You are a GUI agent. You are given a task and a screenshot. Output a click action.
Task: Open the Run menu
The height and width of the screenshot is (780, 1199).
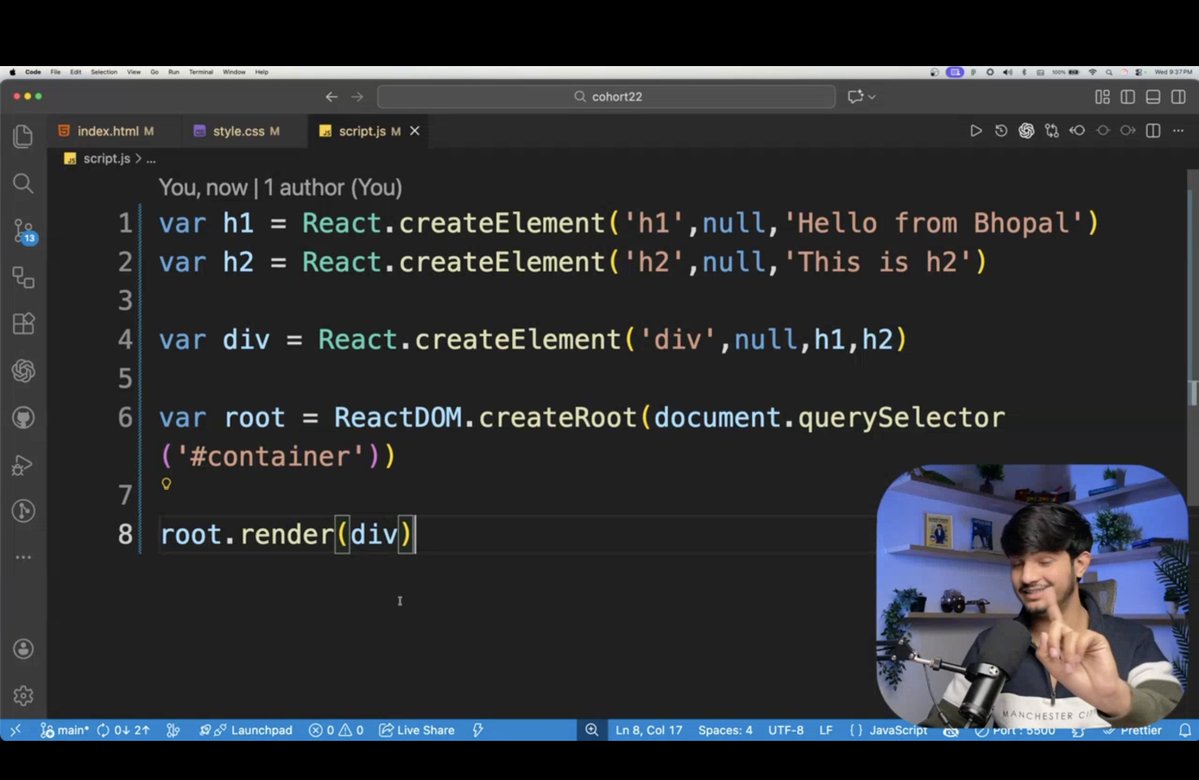click(174, 72)
